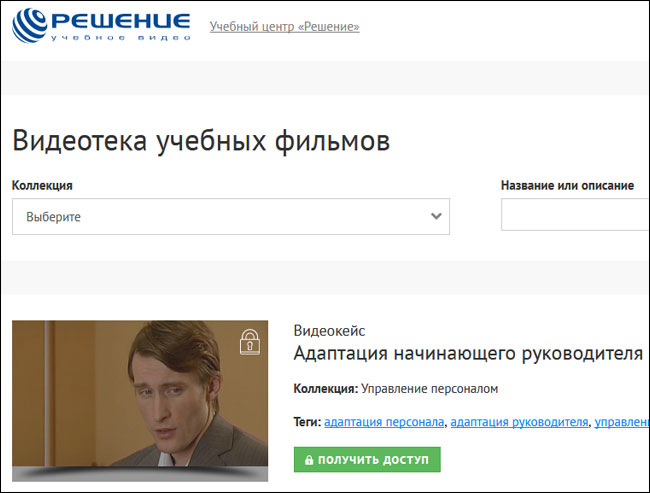Focus the Название или описание search field

(575, 214)
